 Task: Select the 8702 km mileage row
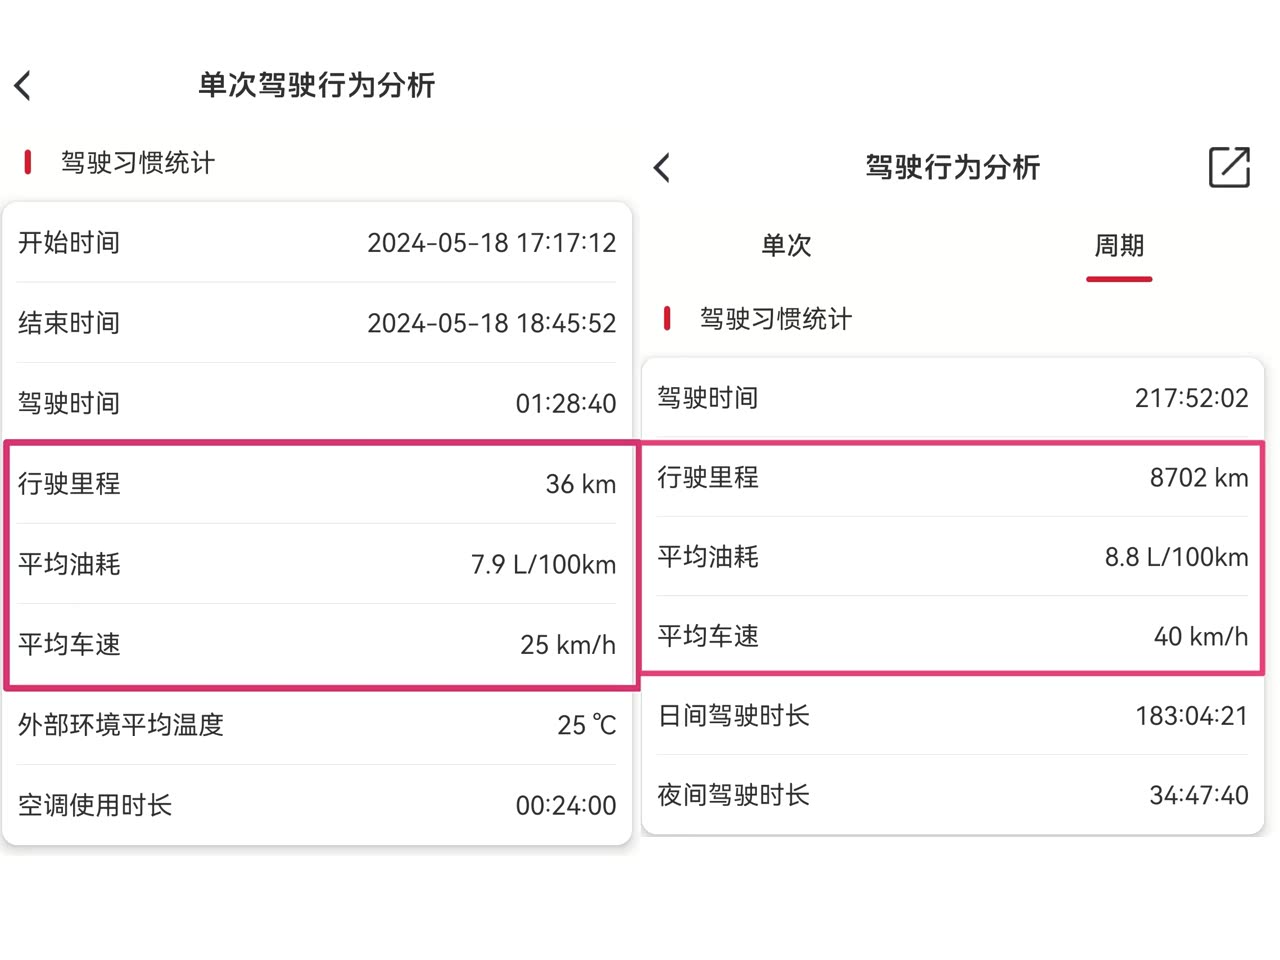coord(952,478)
